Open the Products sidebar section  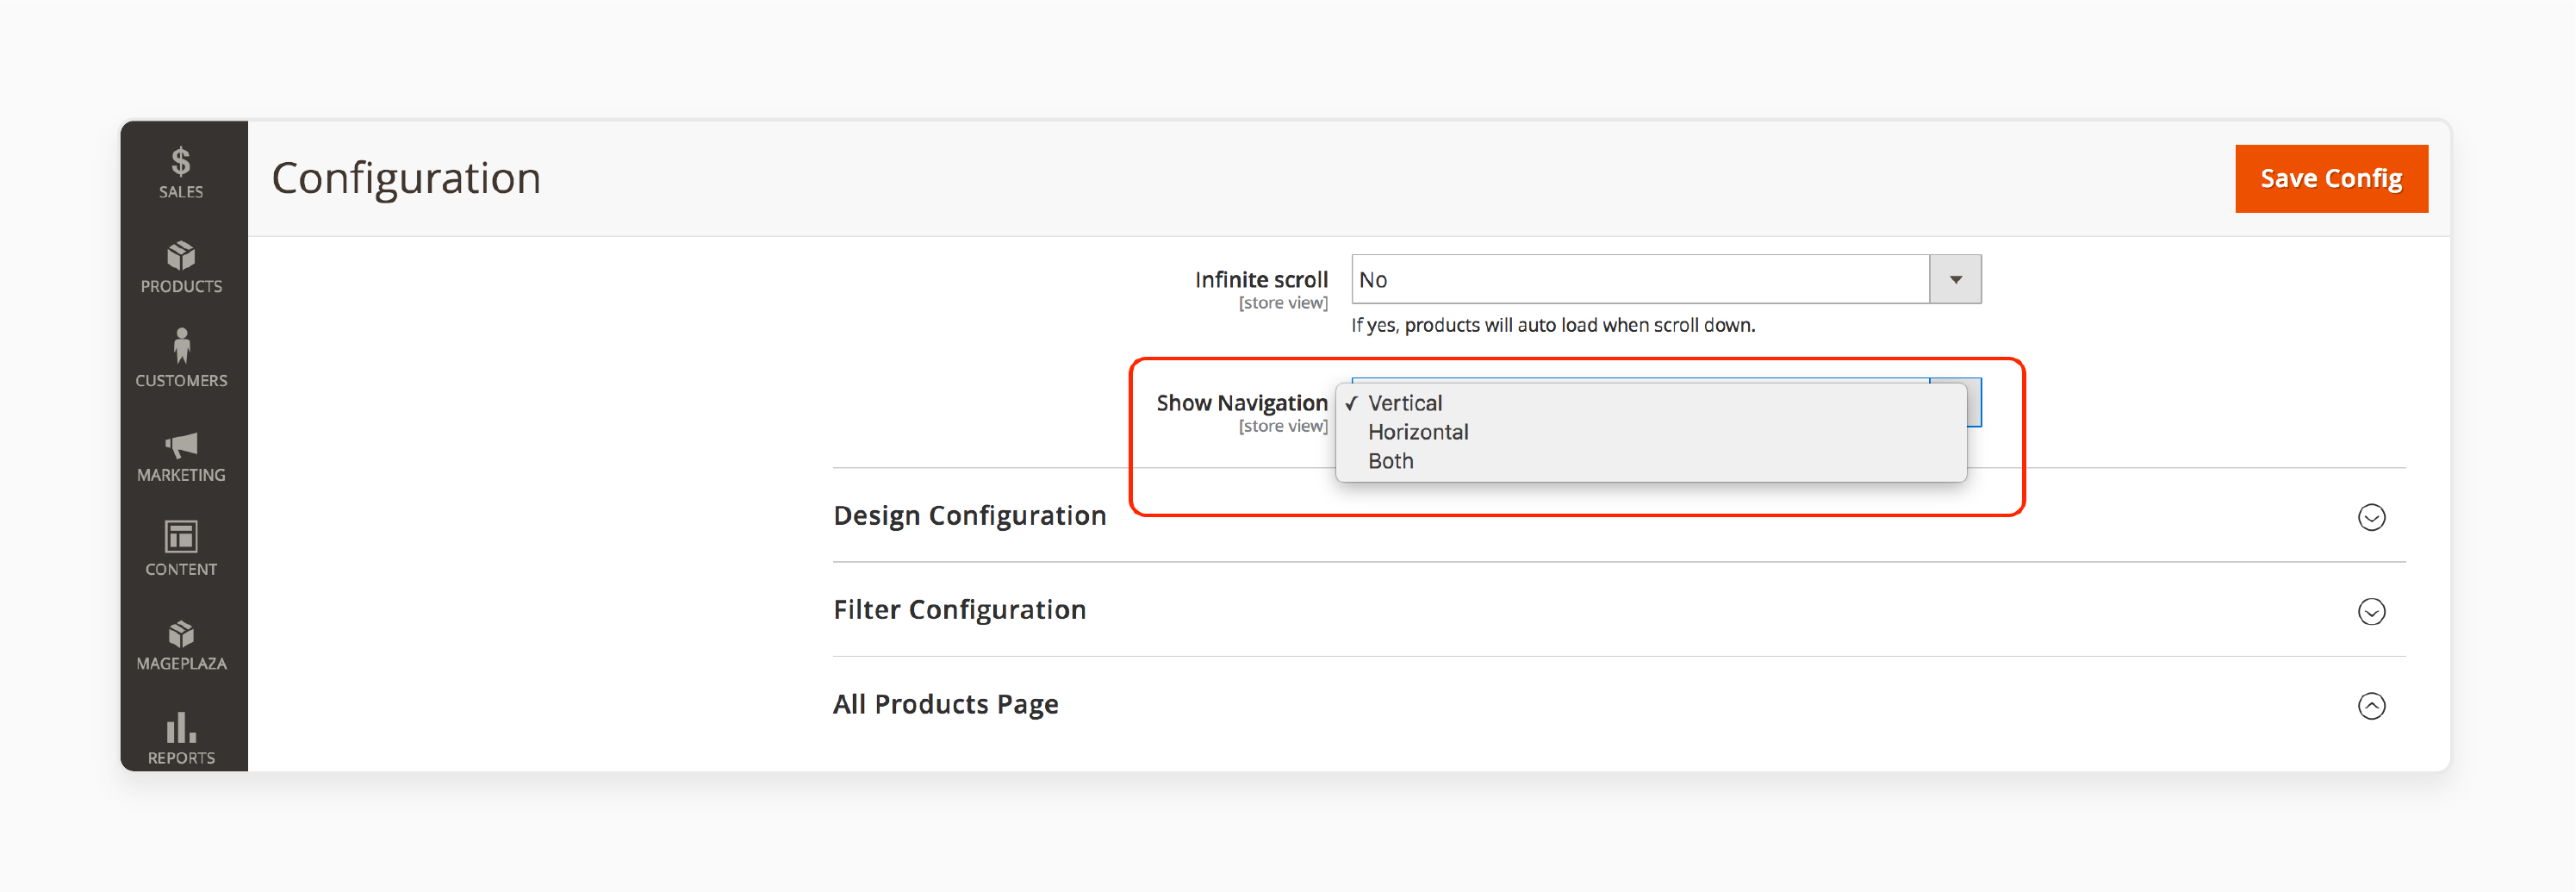click(181, 267)
